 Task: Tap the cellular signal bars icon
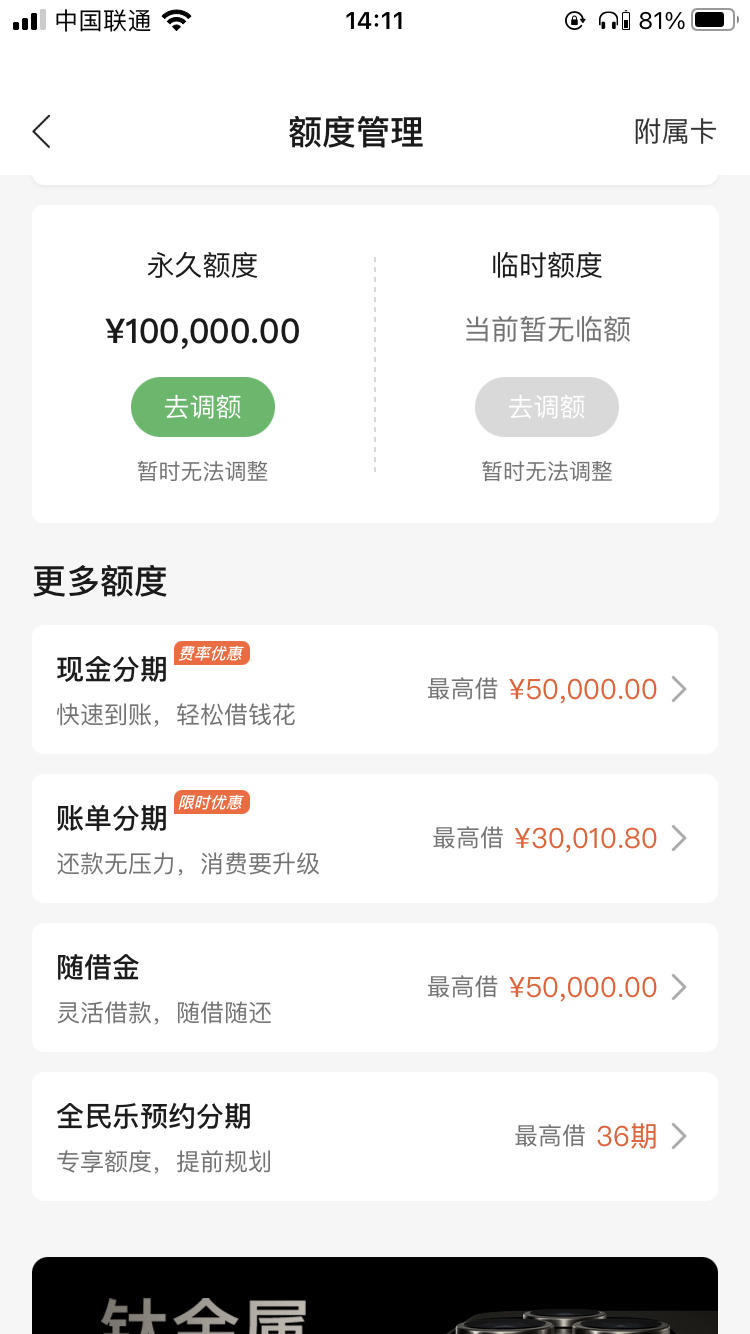29,20
